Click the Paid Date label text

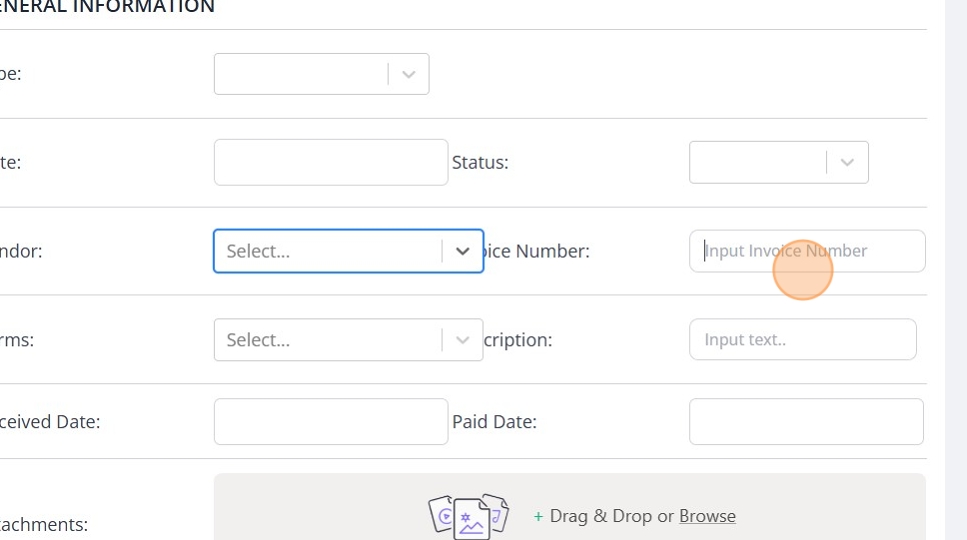[x=494, y=422]
